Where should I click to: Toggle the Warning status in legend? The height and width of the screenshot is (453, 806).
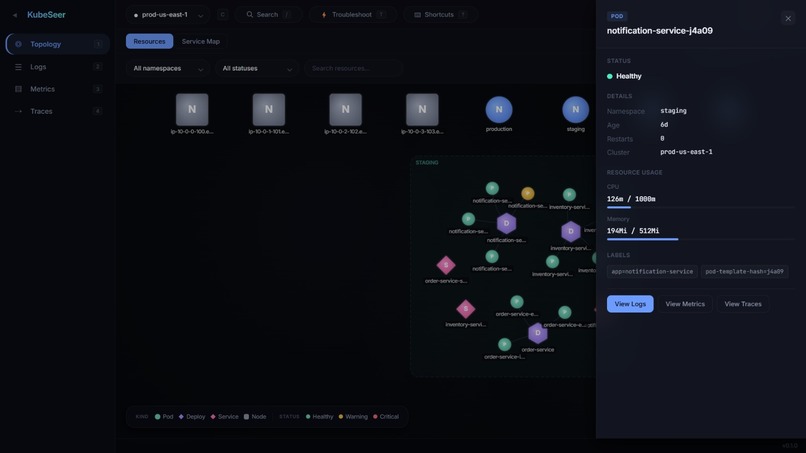pyautogui.click(x=353, y=416)
